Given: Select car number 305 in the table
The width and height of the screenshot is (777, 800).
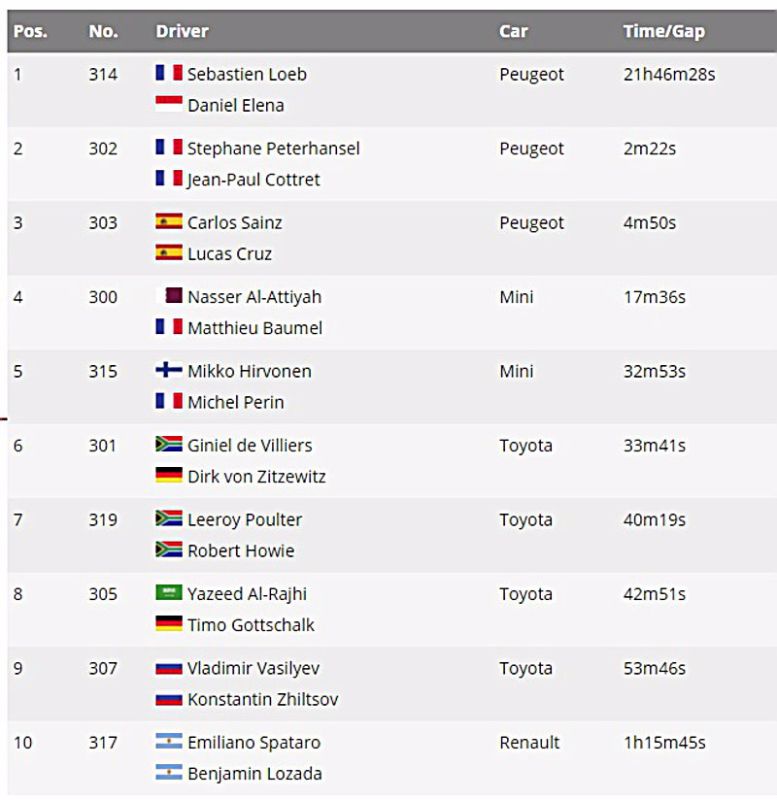Looking at the screenshot, I should (103, 594).
